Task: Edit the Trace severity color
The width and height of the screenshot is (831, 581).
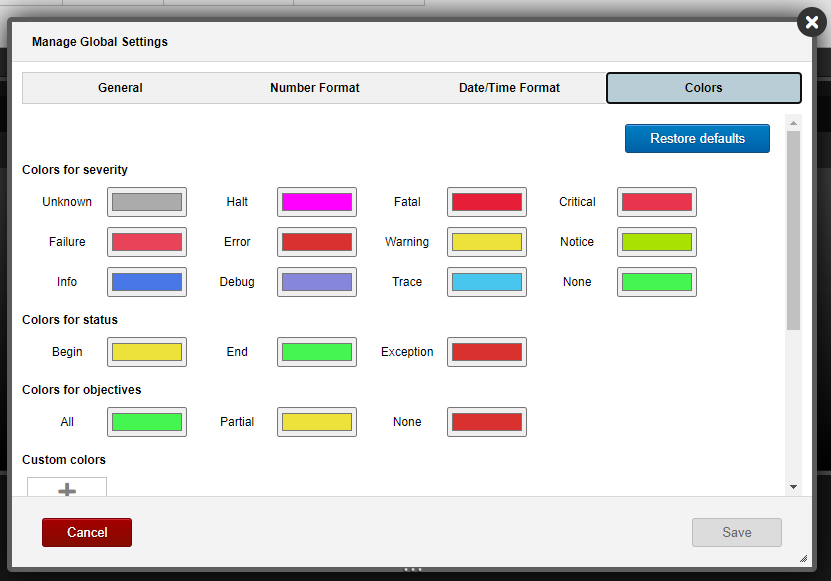Action: [x=486, y=281]
